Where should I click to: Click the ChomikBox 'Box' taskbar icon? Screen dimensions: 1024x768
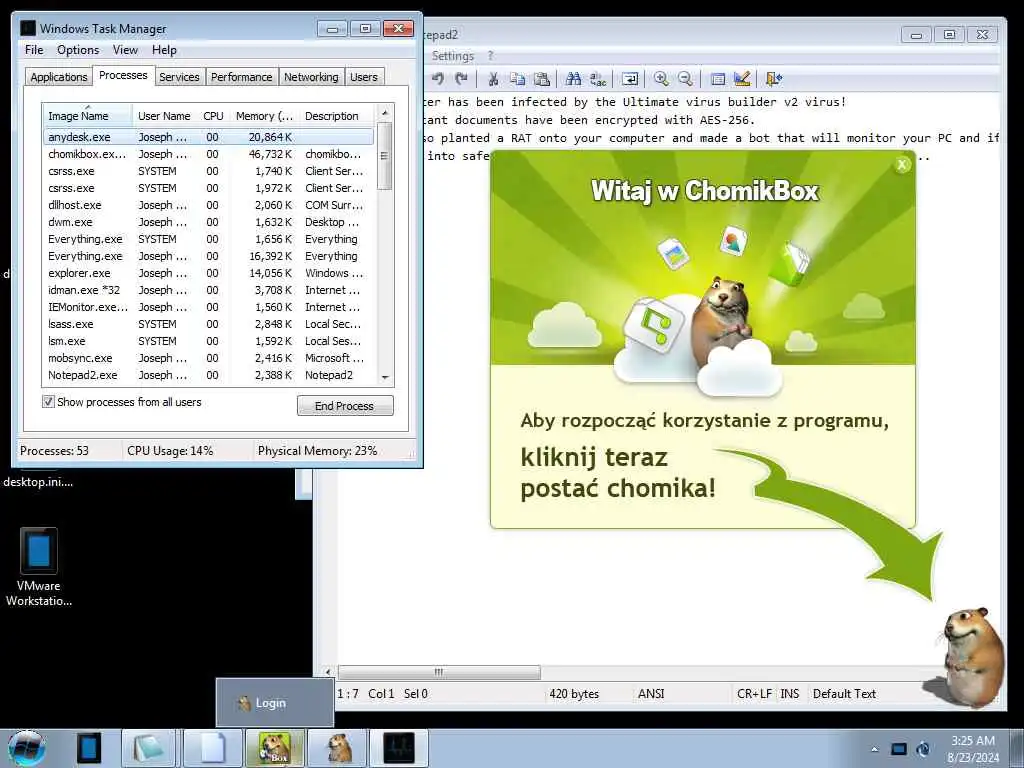click(x=274, y=748)
